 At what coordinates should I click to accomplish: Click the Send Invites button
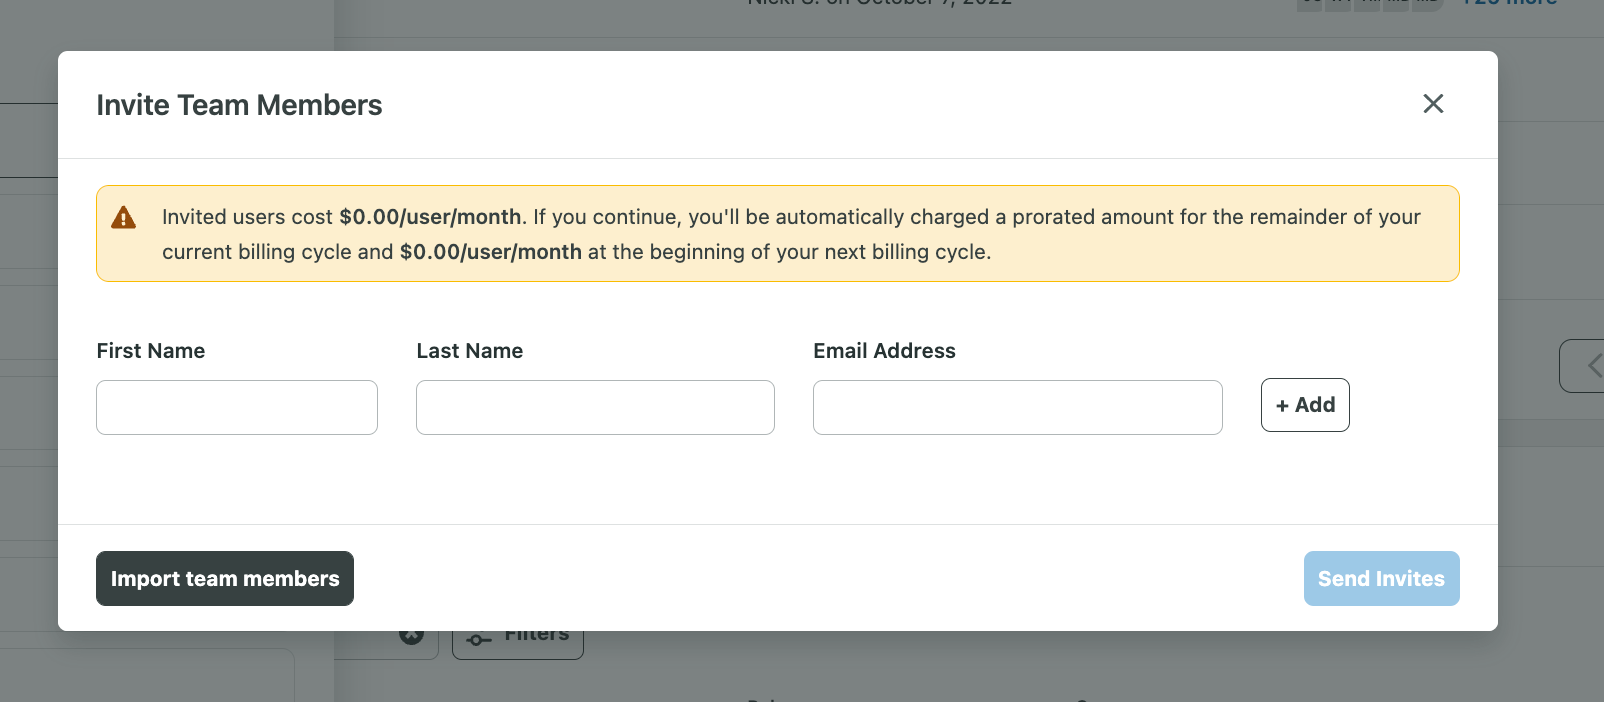pyautogui.click(x=1381, y=578)
